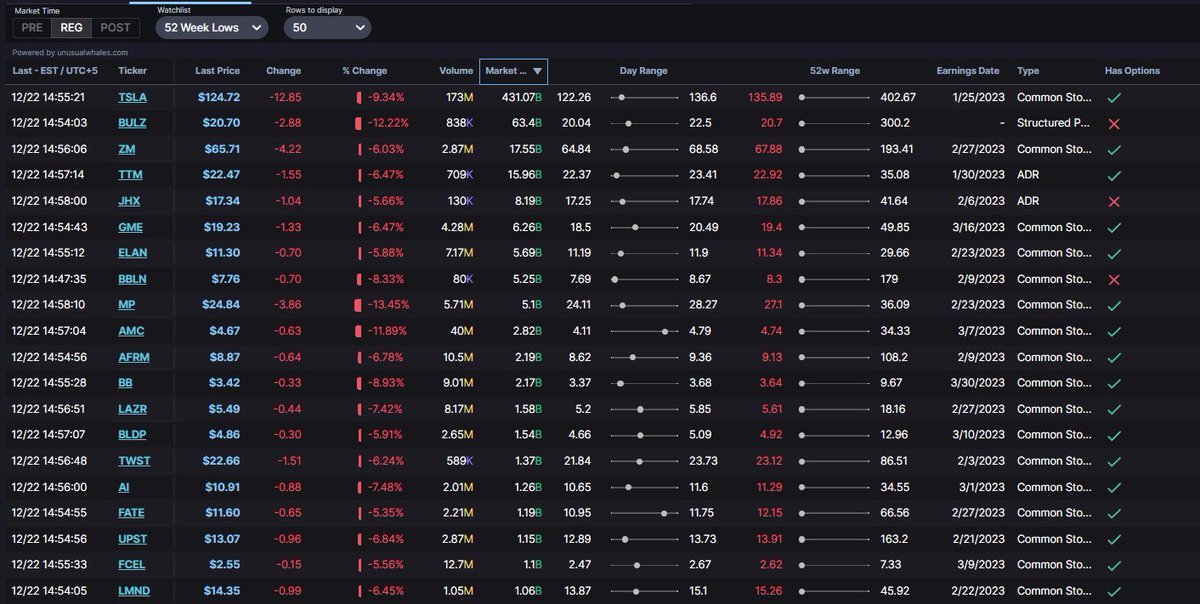The width and height of the screenshot is (1200, 604).
Task: Click the TSLA day range slider
Action: click(x=645, y=97)
